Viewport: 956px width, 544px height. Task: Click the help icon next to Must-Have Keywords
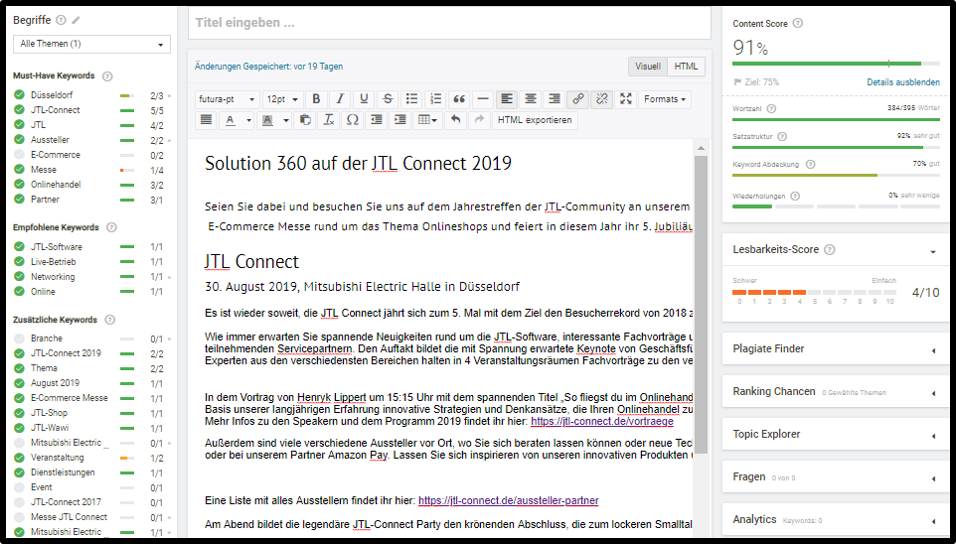coord(107,76)
